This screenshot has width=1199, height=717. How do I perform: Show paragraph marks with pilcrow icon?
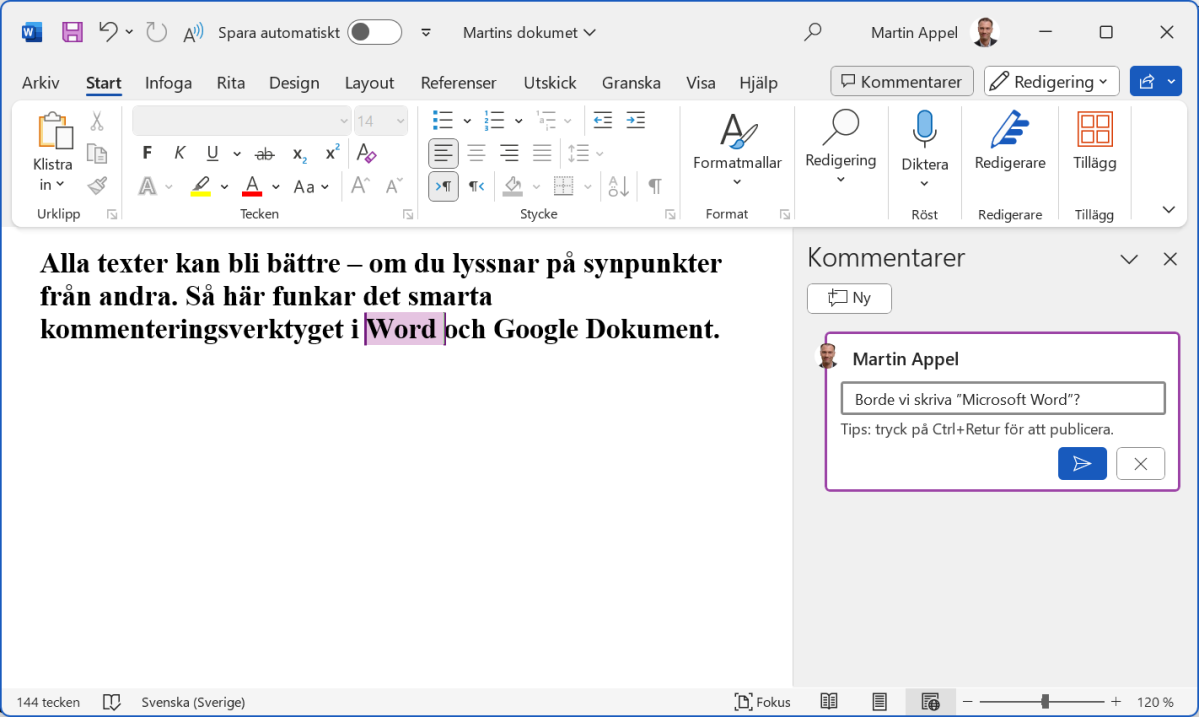point(655,186)
